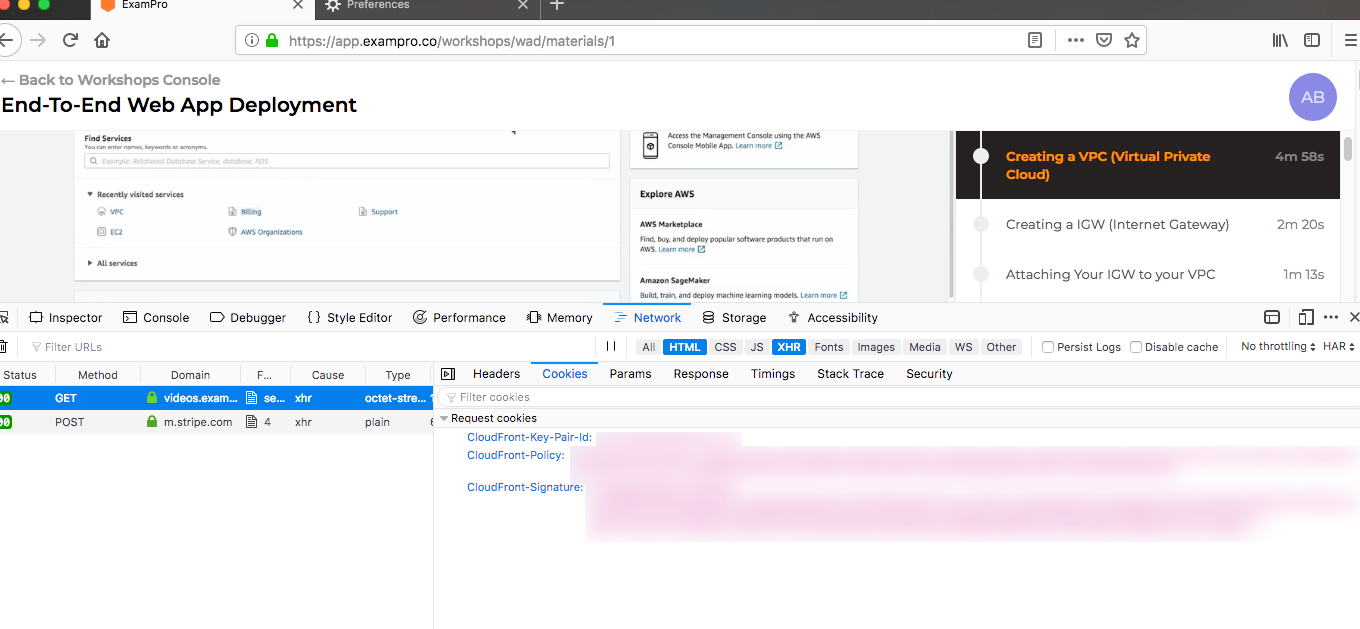The width and height of the screenshot is (1360, 629).
Task: Open the Timings details tab
Action: tap(773, 374)
